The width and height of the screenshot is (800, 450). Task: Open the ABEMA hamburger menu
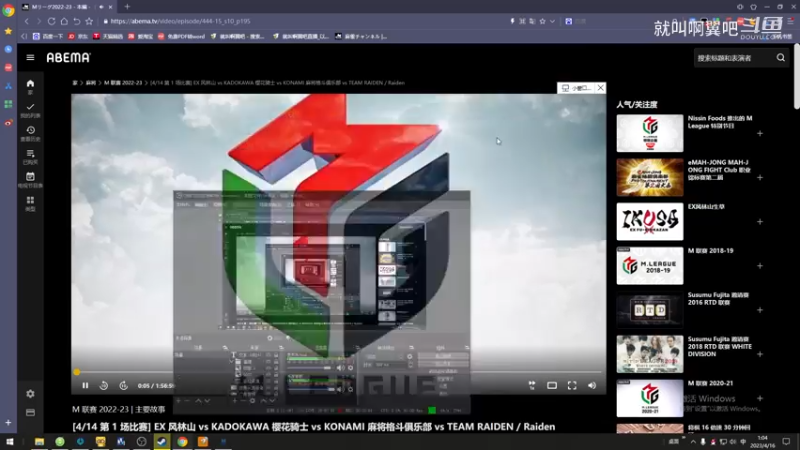(30, 58)
